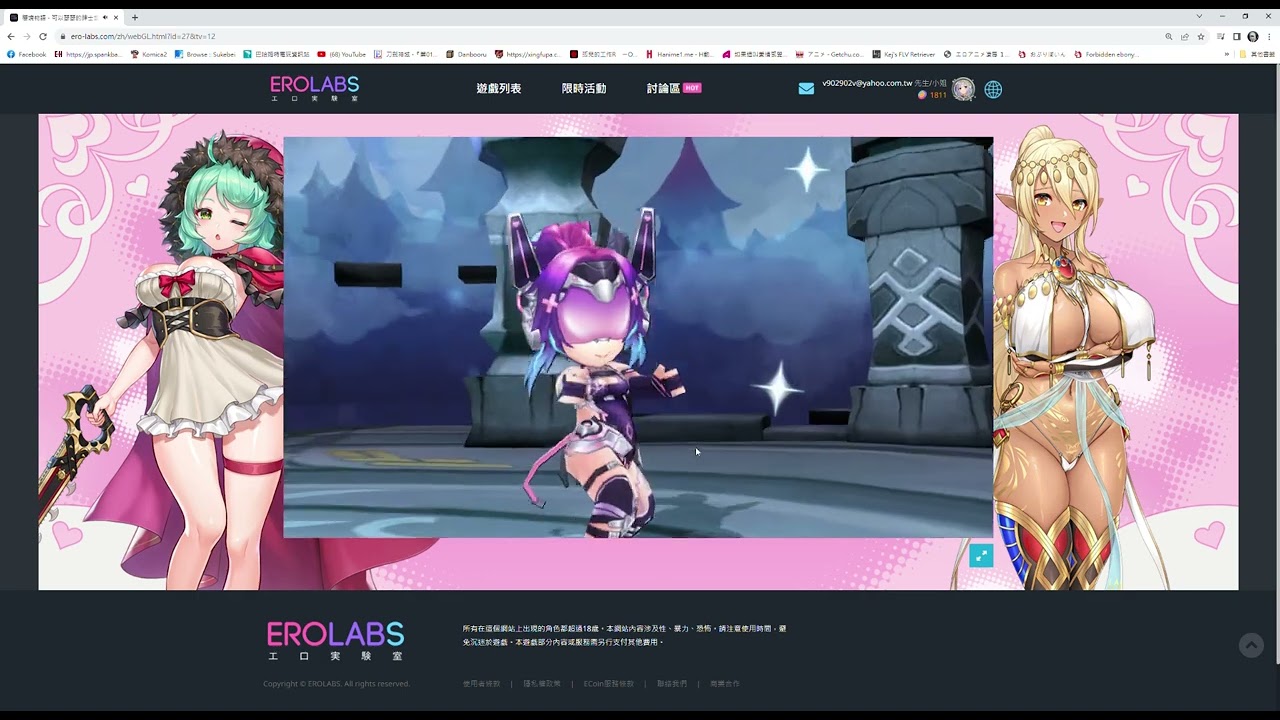Open the Chrome three-dot menu
The image size is (1280, 720).
[x=1269, y=36]
